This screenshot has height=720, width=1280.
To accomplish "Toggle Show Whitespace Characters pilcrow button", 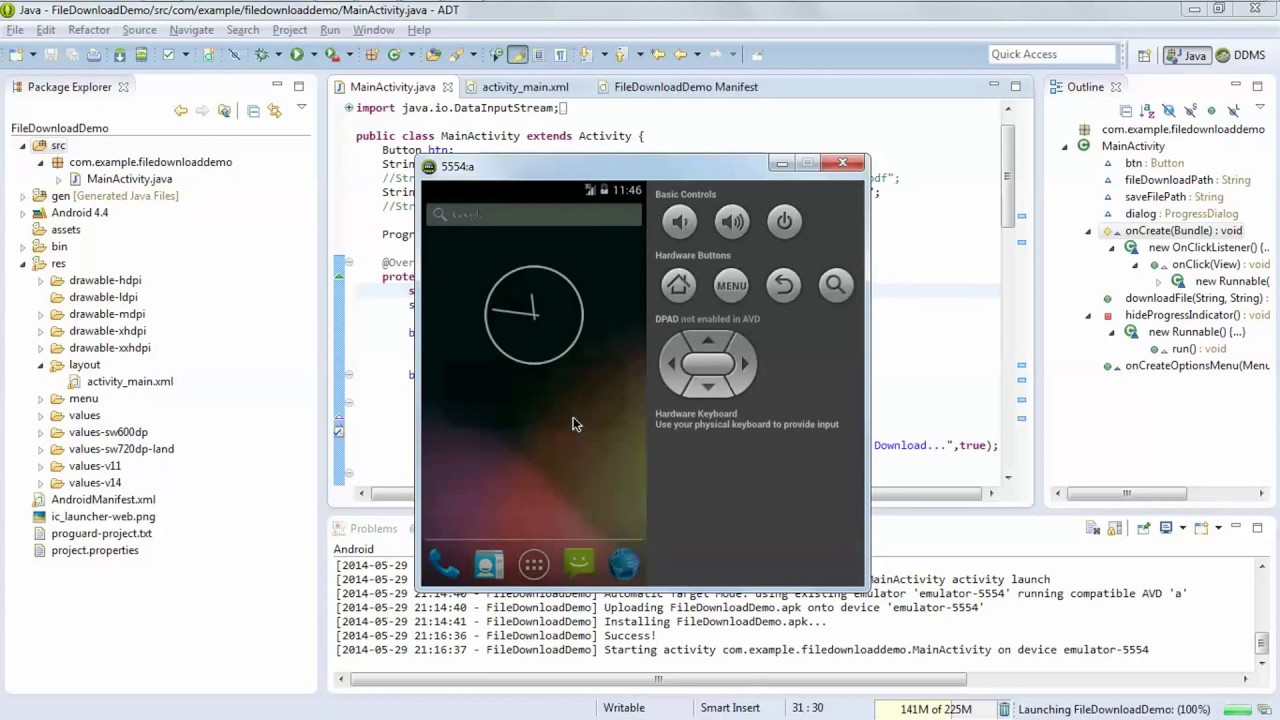I will (x=560, y=55).
